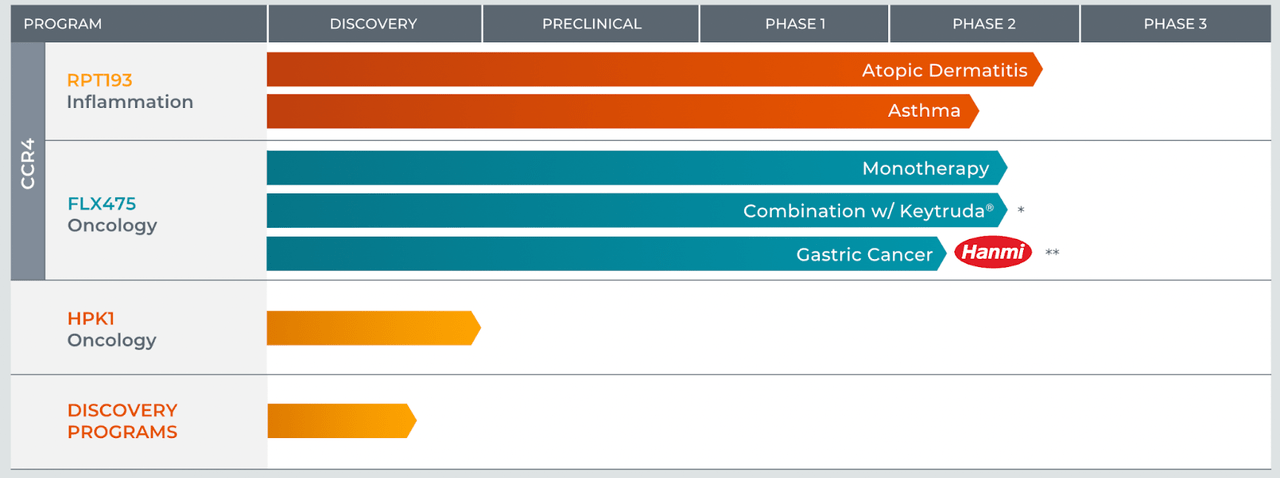Viewport: 1280px width, 478px height.
Task: Click the Discovery Programs orange arrow
Action: pos(340,421)
